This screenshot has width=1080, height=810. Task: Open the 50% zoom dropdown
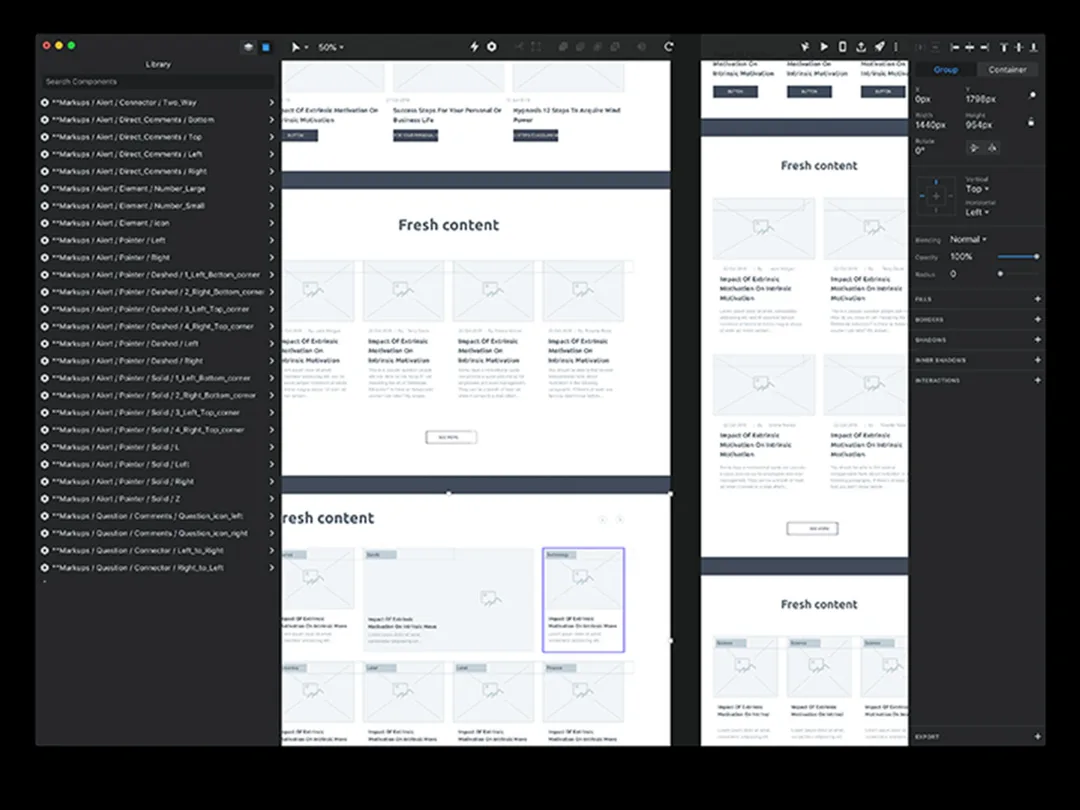[331, 47]
